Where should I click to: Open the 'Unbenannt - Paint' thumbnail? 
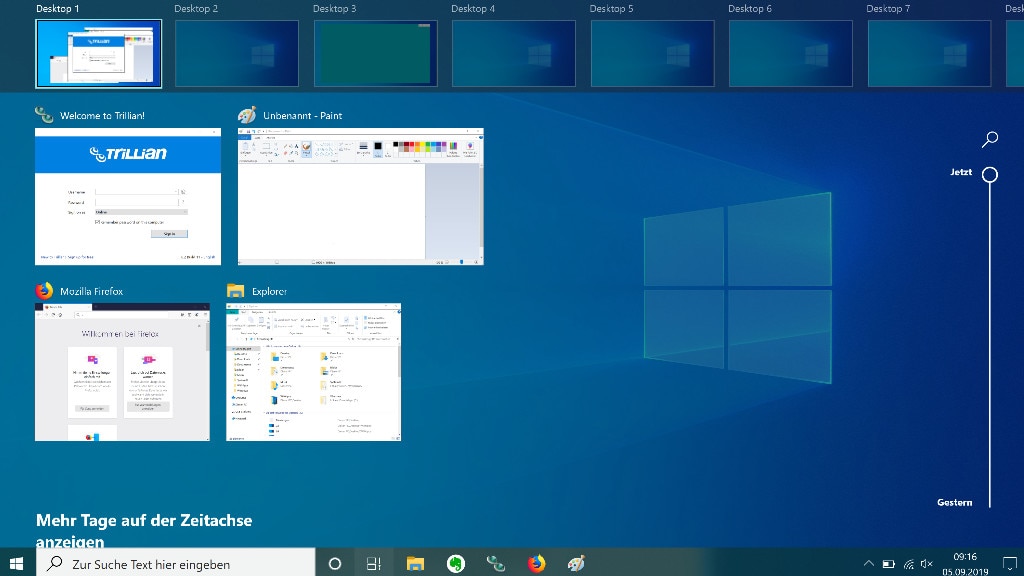coord(360,196)
